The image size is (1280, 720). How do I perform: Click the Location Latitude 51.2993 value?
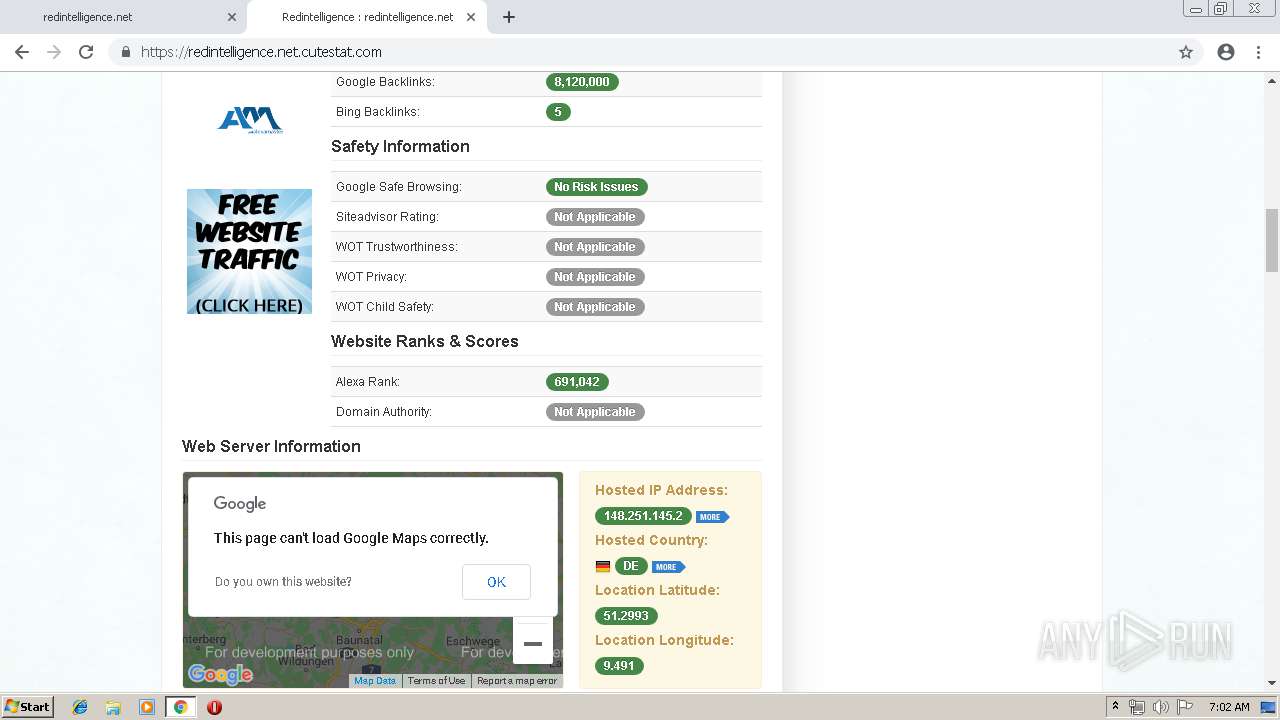pos(626,616)
